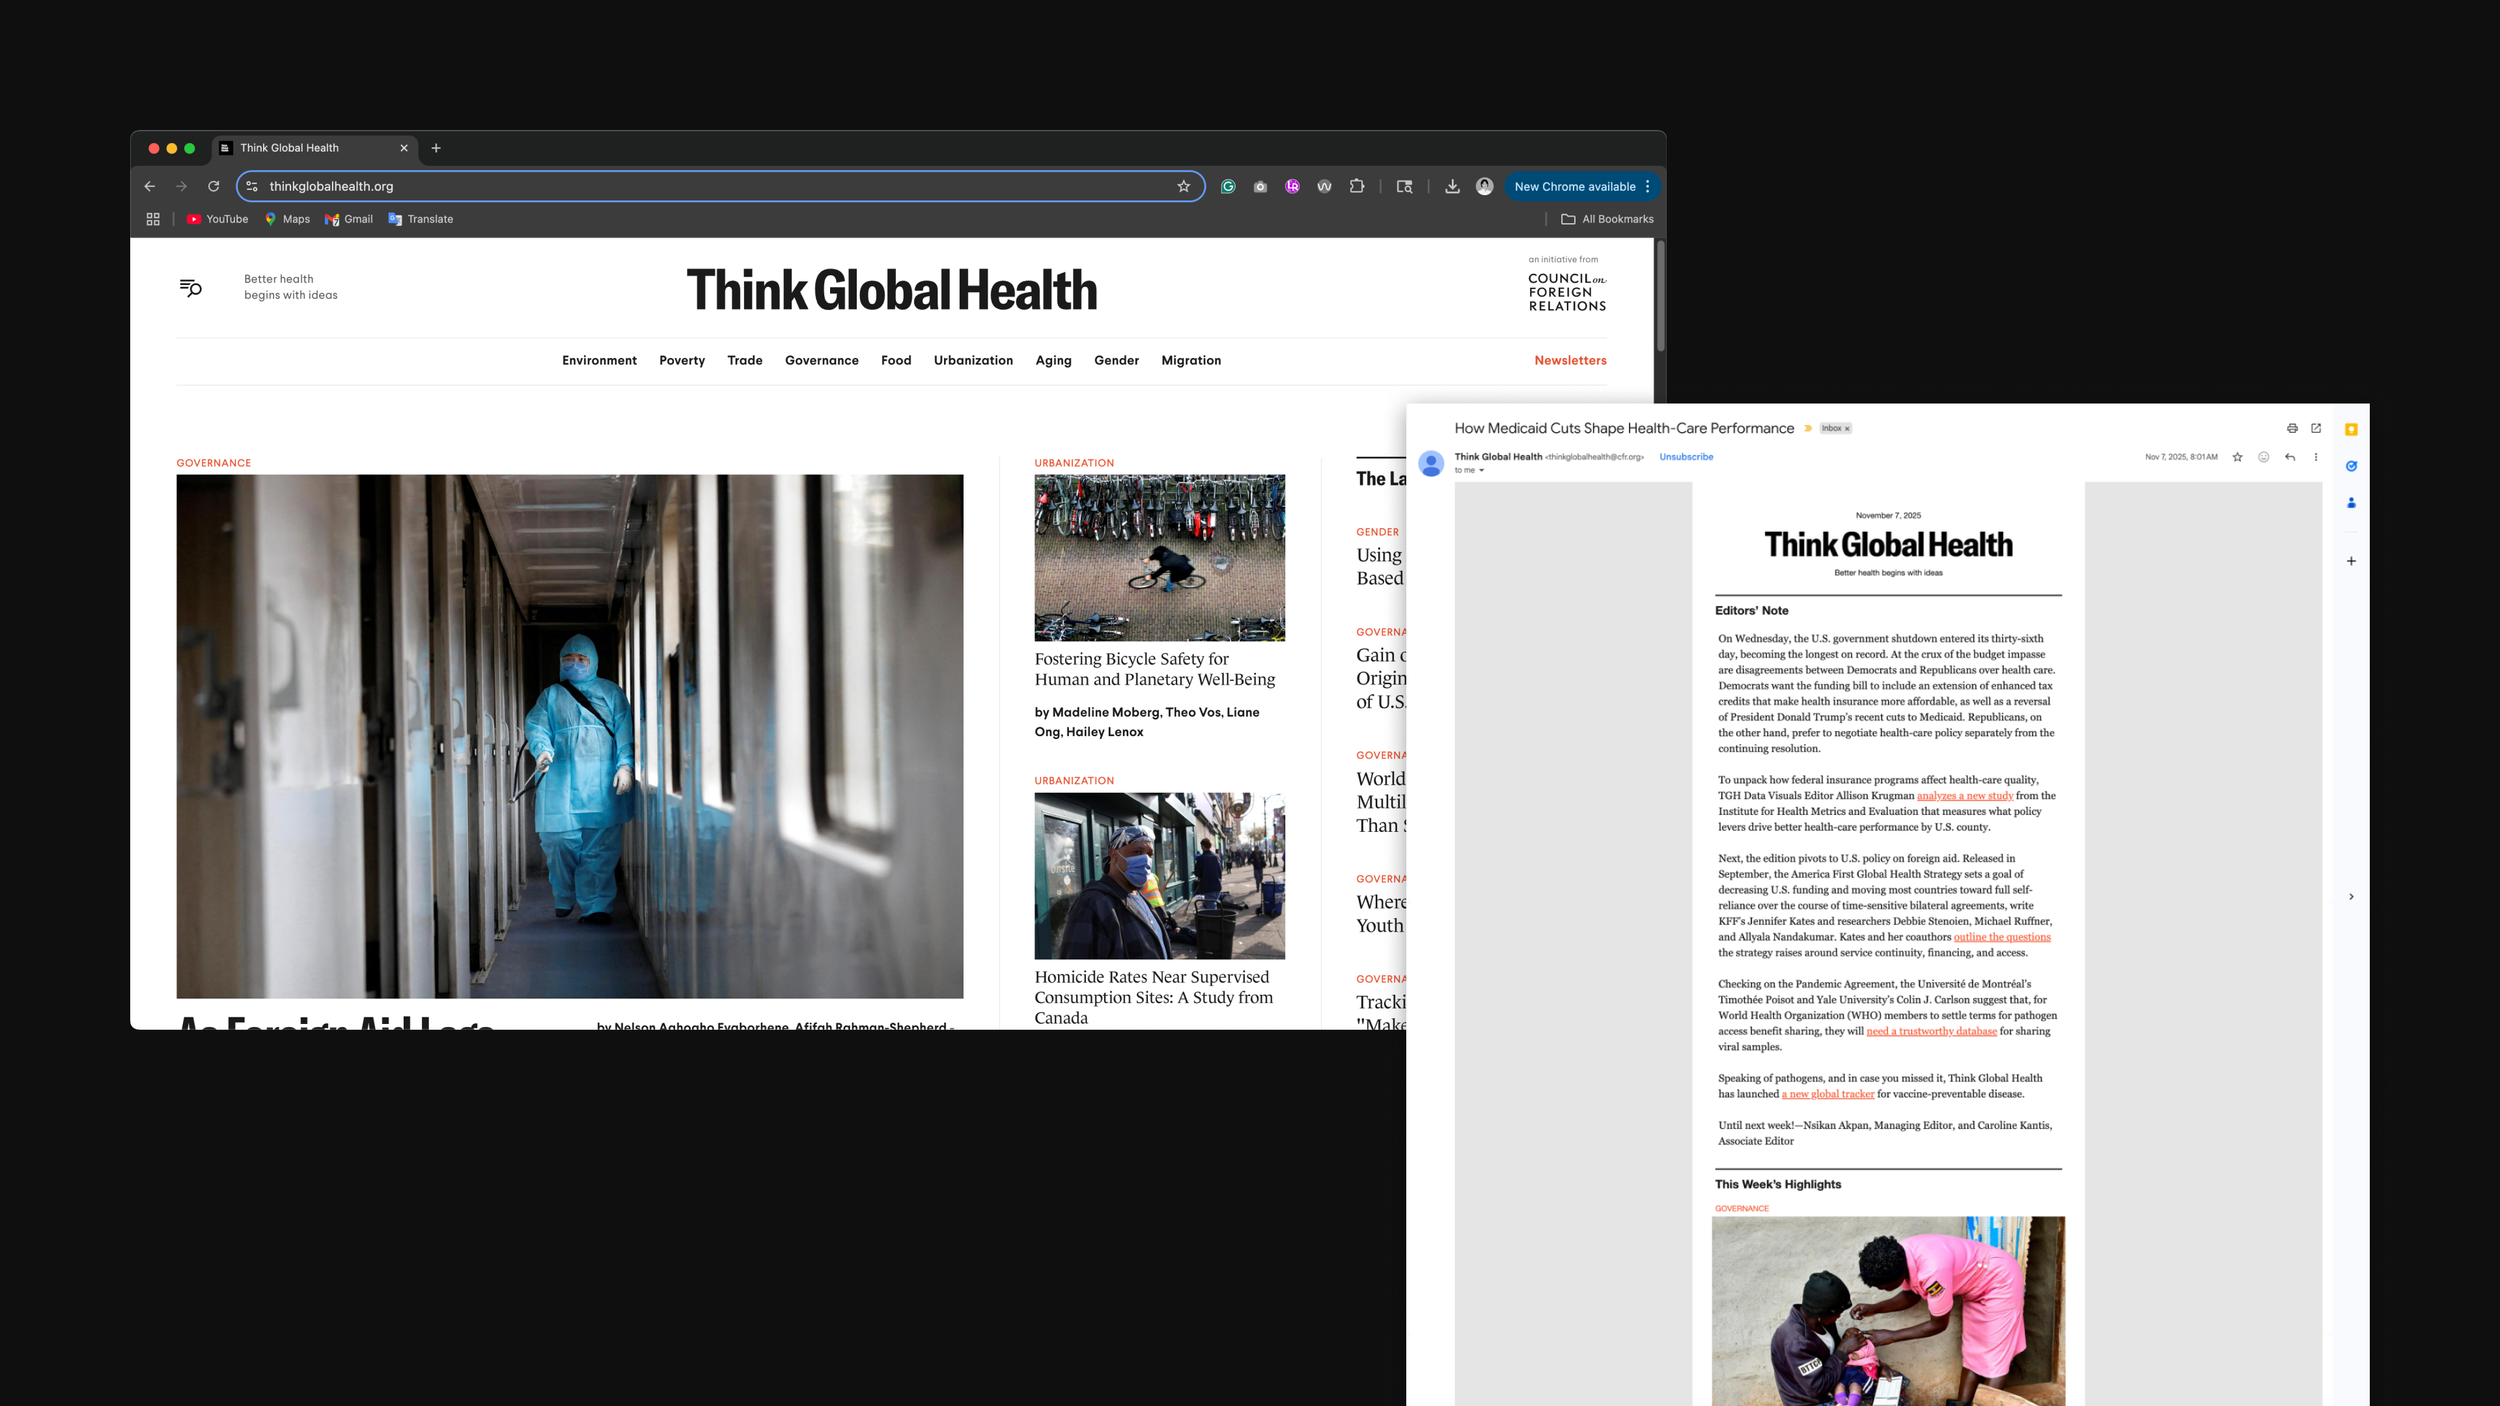Screen dimensions: 2500x1406
Task: Print the Medicaid Cuts email
Action: (2292, 428)
